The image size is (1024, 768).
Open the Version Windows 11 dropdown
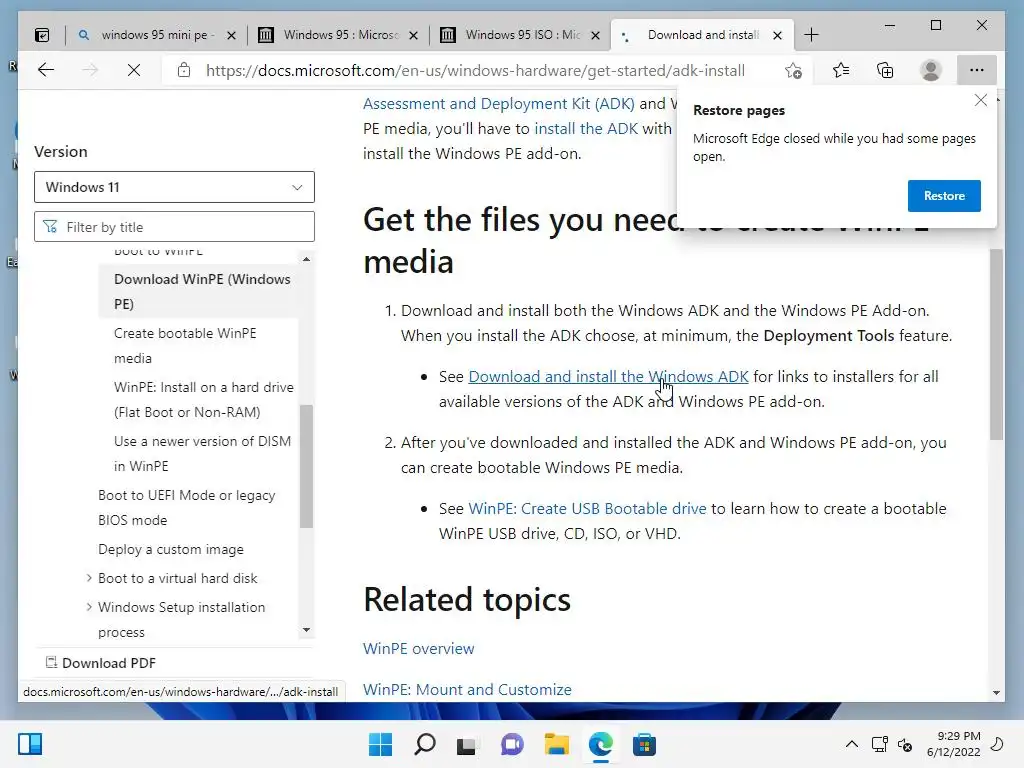coord(174,187)
